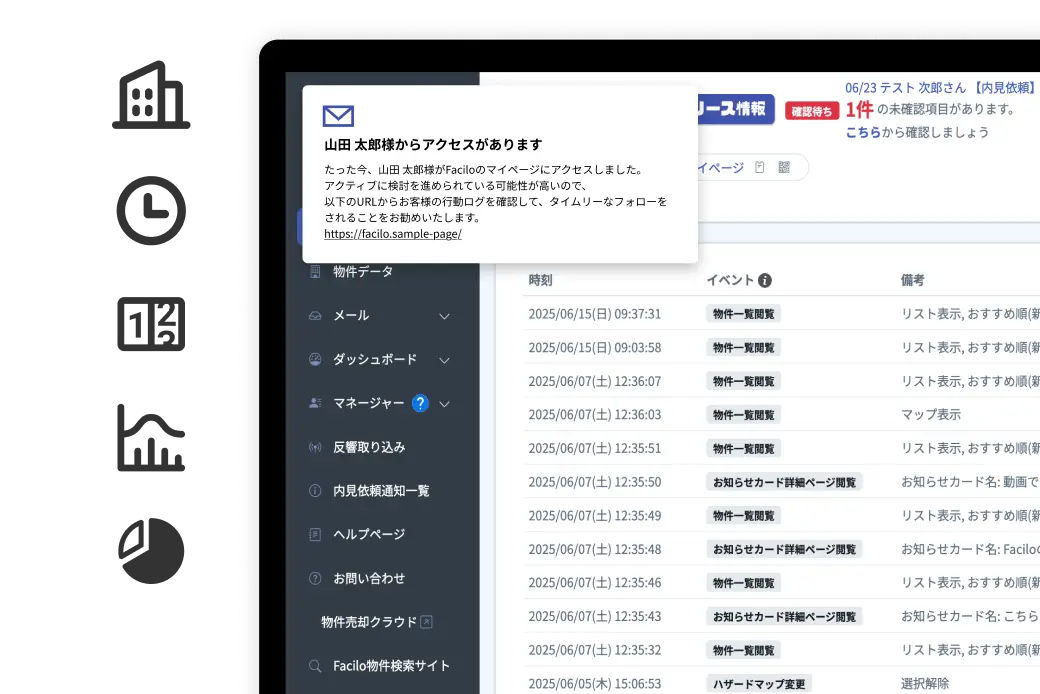This screenshot has width=1040, height=694.
Task: Click the リリース情報 button
Action: (x=735, y=109)
